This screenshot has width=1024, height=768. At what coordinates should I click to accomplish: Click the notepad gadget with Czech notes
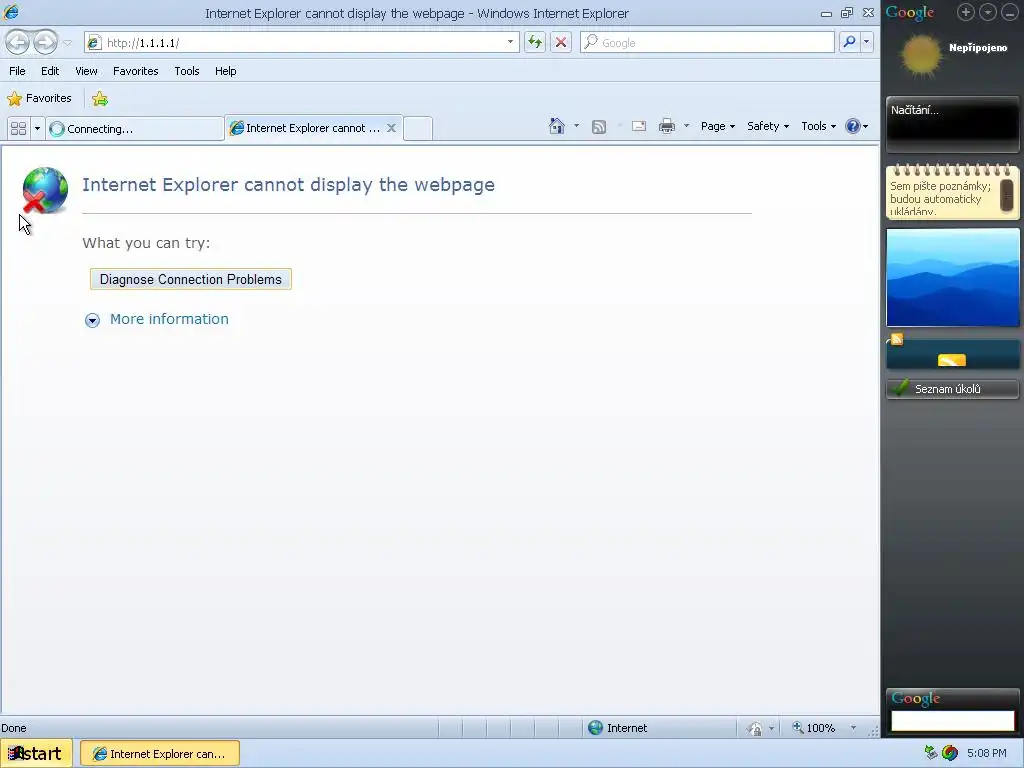pyautogui.click(x=952, y=191)
